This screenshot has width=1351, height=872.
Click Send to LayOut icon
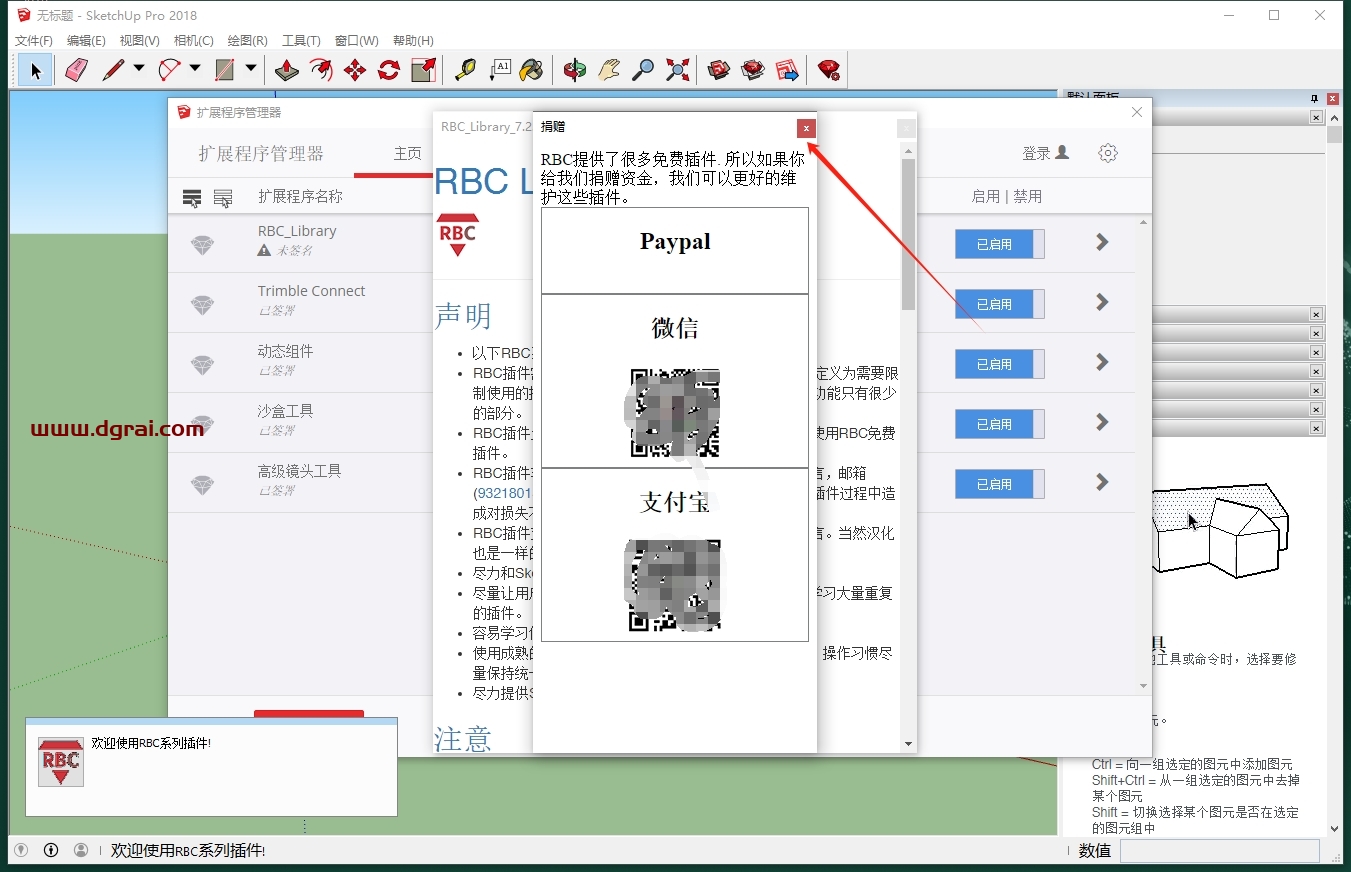pyautogui.click(x=787, y=70)
